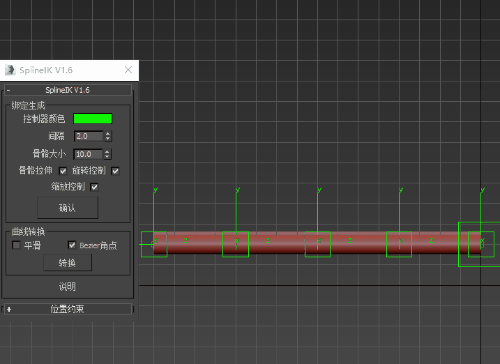Open the 说明 info button
500x364 pixels.
point(67,286)
